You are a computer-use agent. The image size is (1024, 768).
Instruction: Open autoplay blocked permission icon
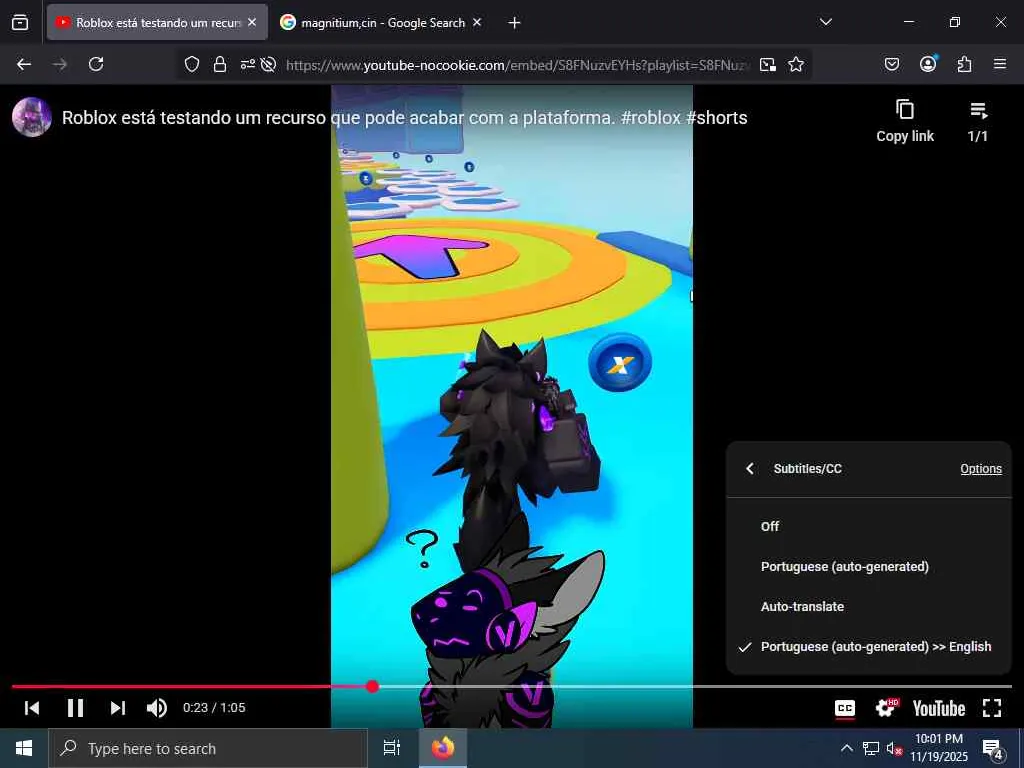[x=268, y=64]
